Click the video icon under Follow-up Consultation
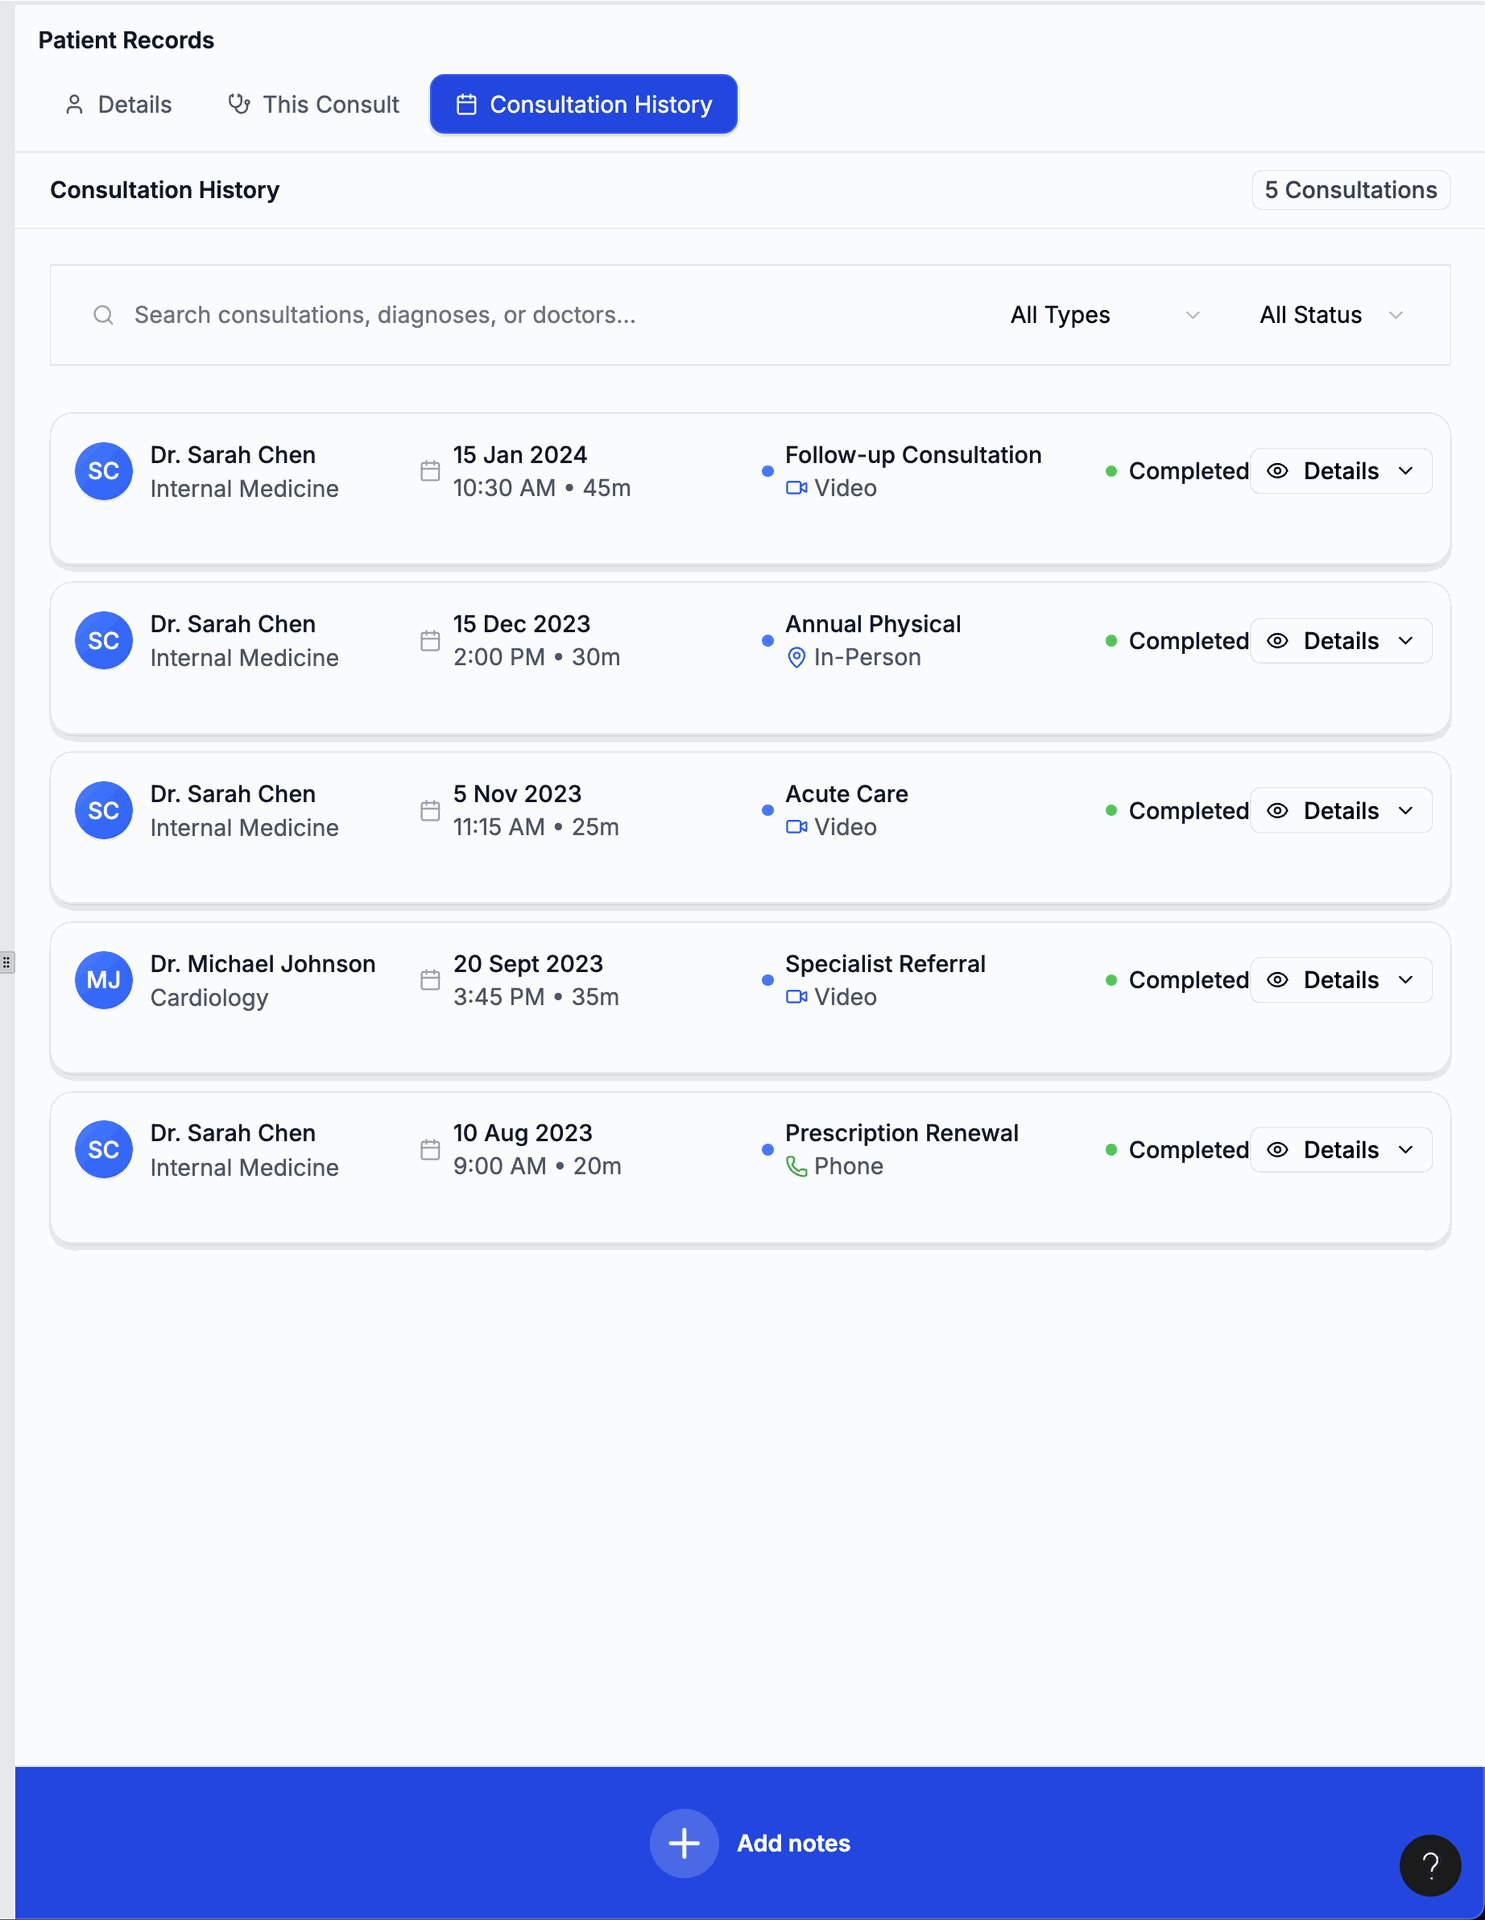Viewport: 1485px width, 1920px height. (796, 488)
